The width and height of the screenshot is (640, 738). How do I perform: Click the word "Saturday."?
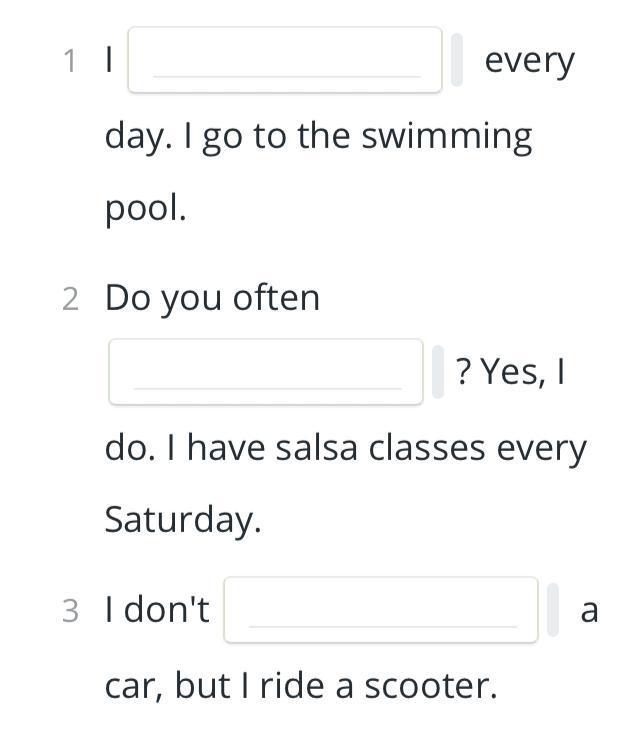pyautogui.click(x=183, y=520)
